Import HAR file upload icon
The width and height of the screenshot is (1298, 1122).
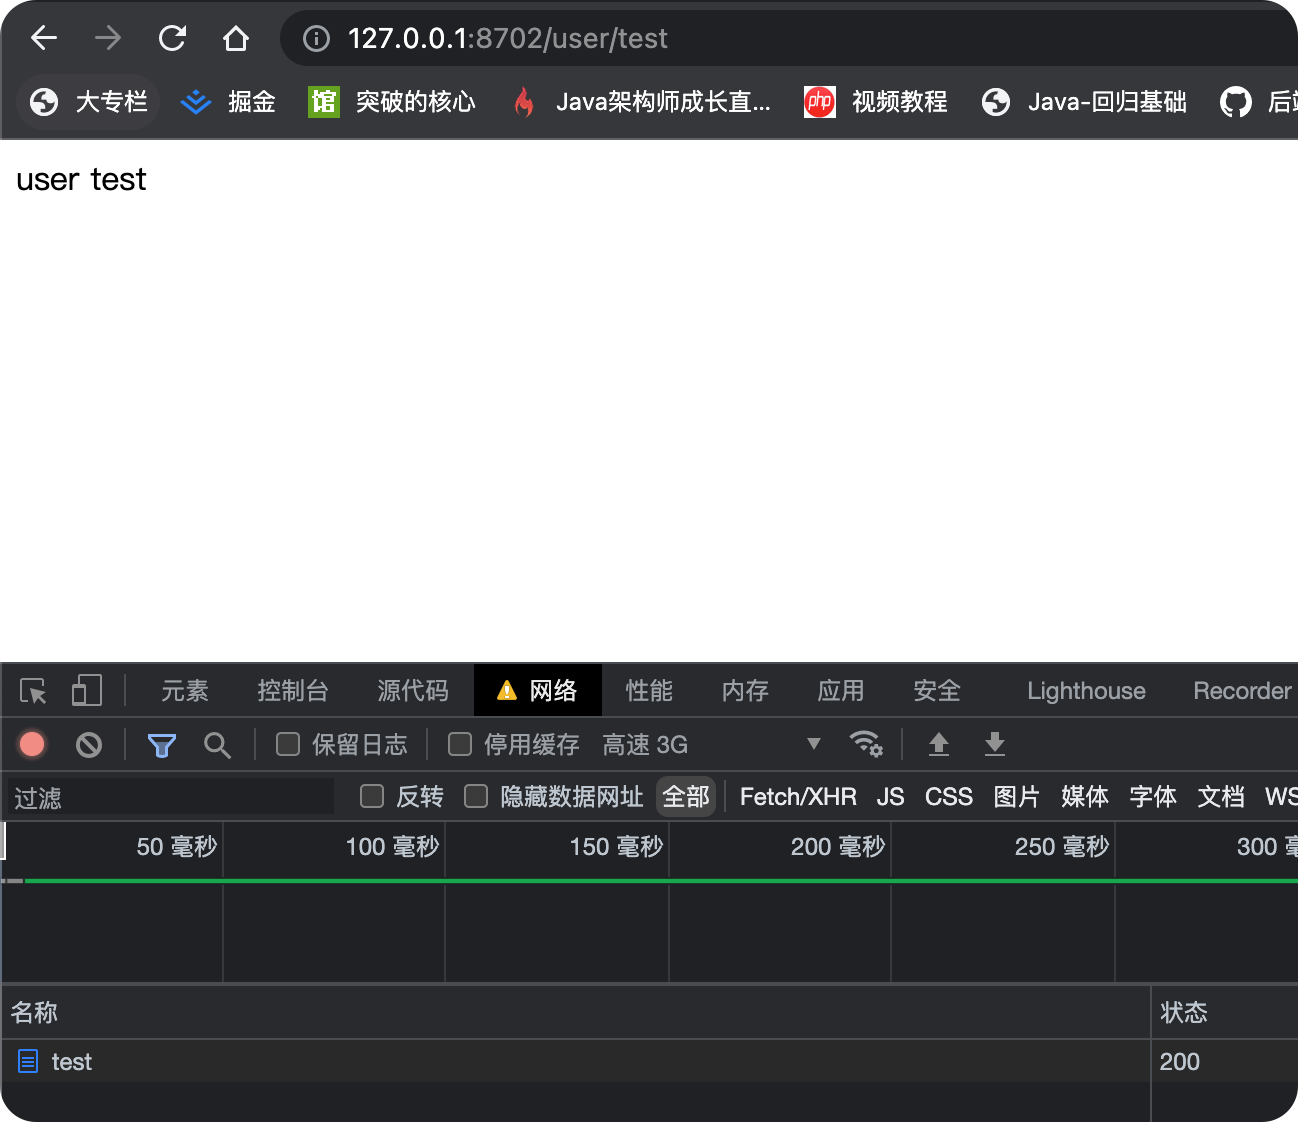point(938,744)
